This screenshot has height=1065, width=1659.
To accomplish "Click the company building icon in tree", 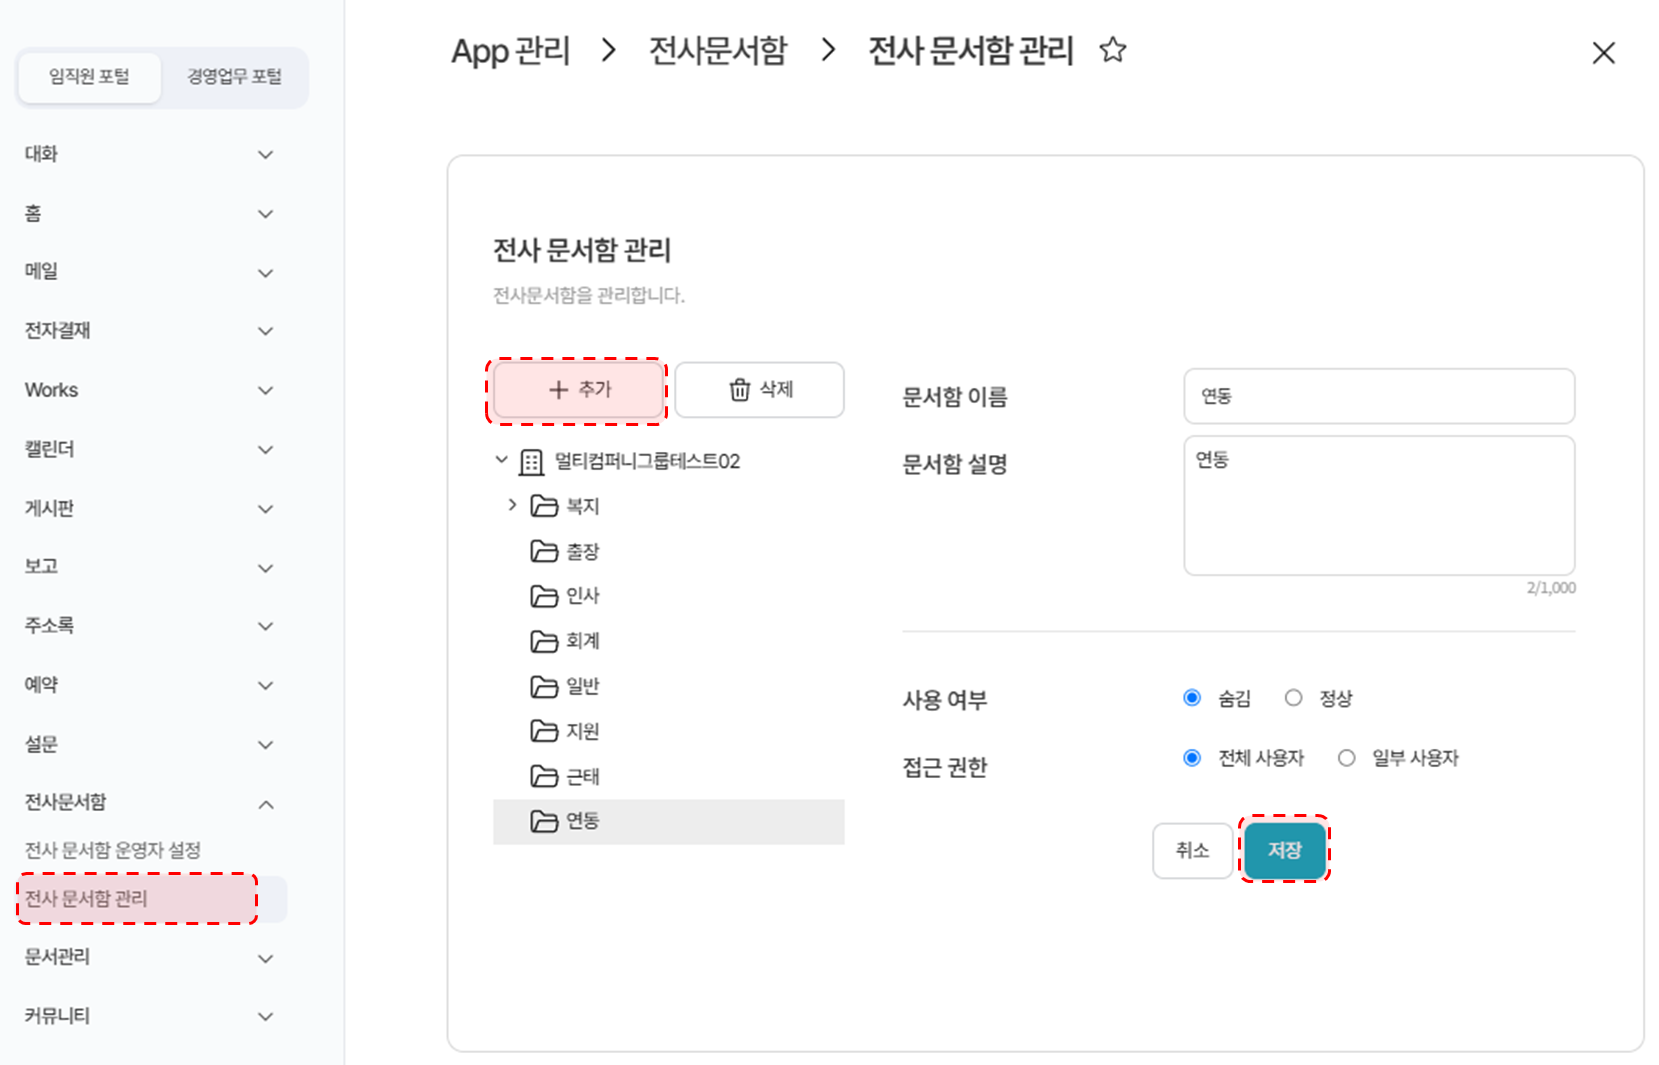I will [531, 462].
